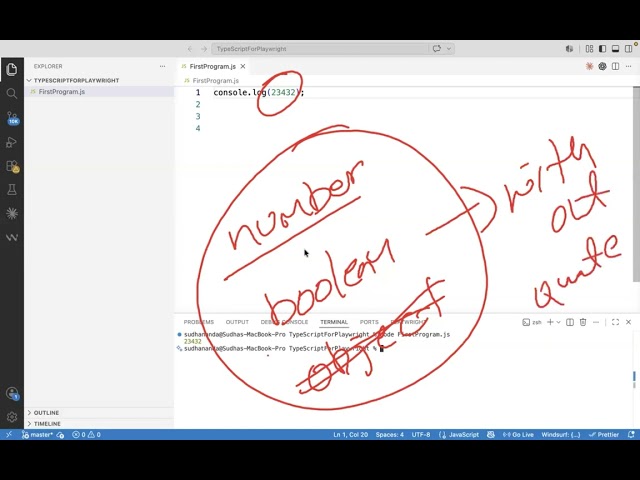Create a new terminal with plus icon
This screenshot has width=640, height=480.
(x=550, y=322)
